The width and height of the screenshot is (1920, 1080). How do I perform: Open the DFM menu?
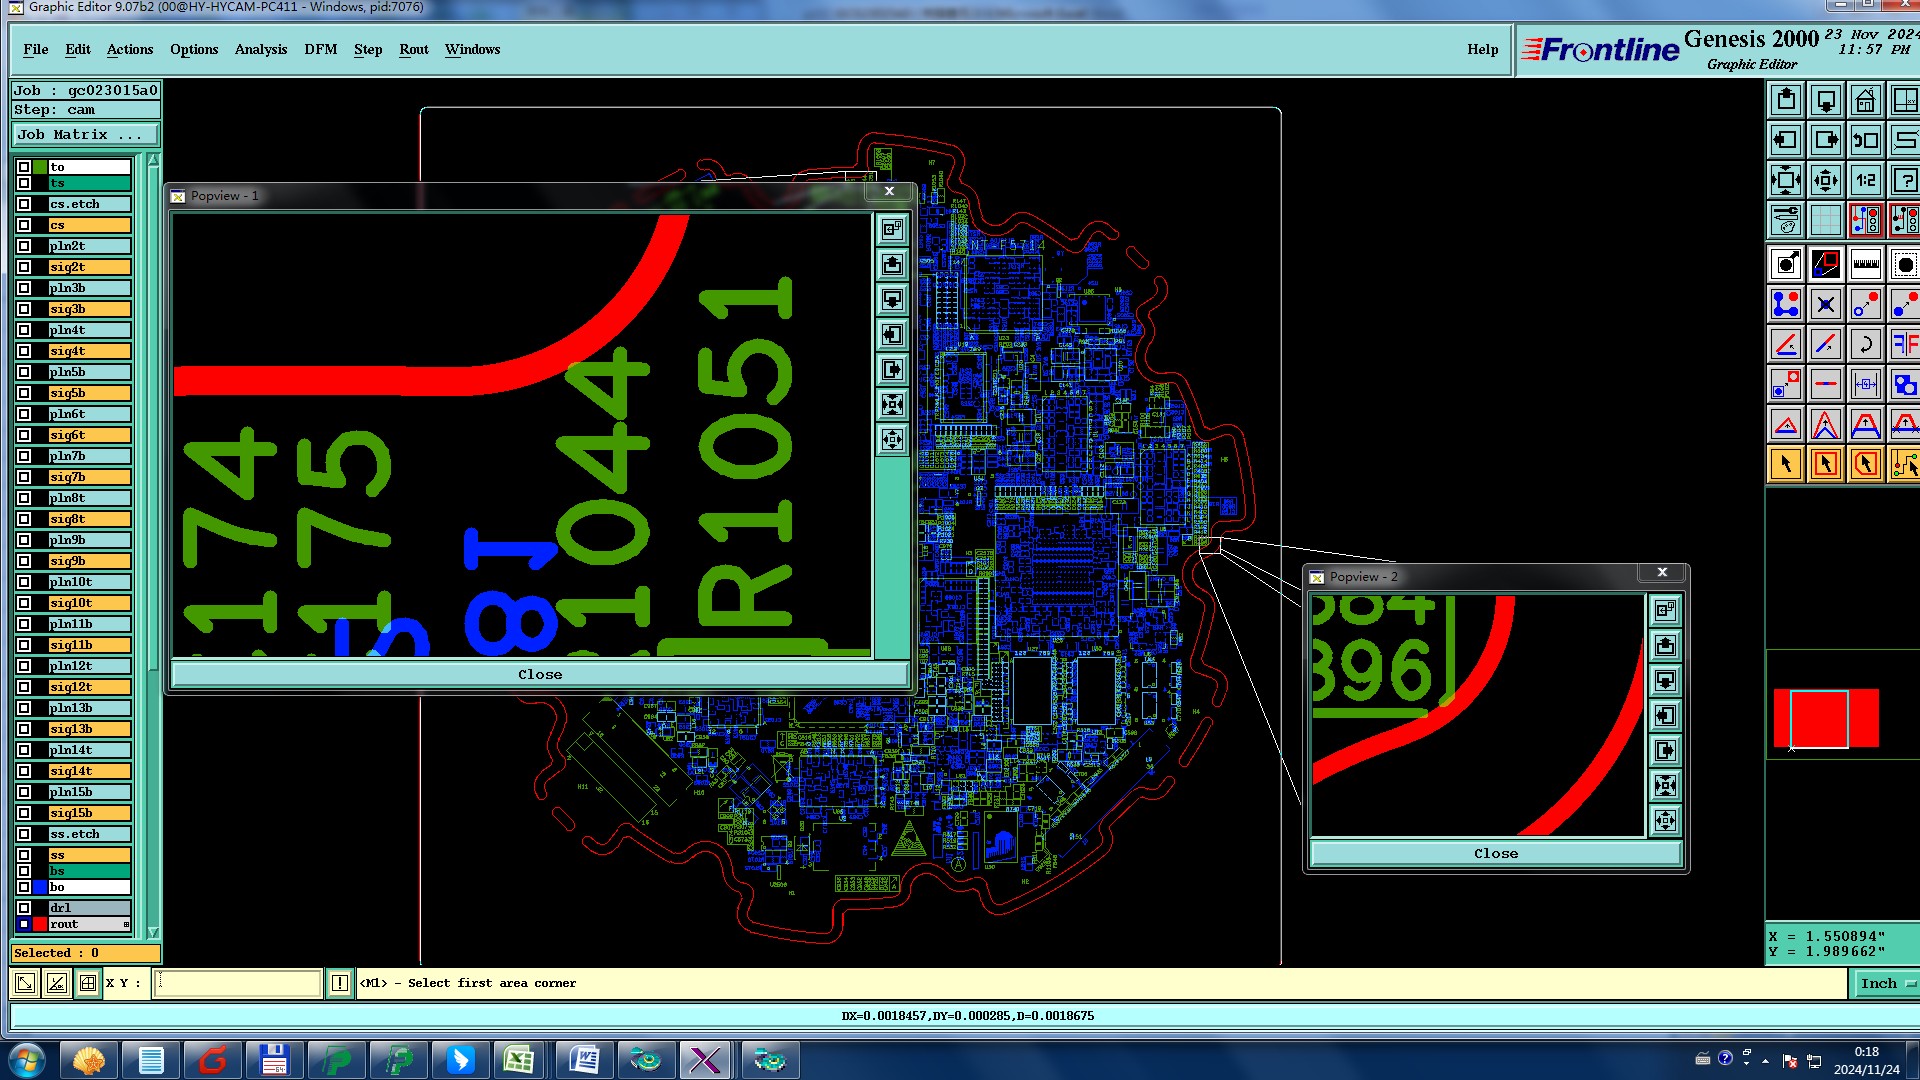(320, 50)
